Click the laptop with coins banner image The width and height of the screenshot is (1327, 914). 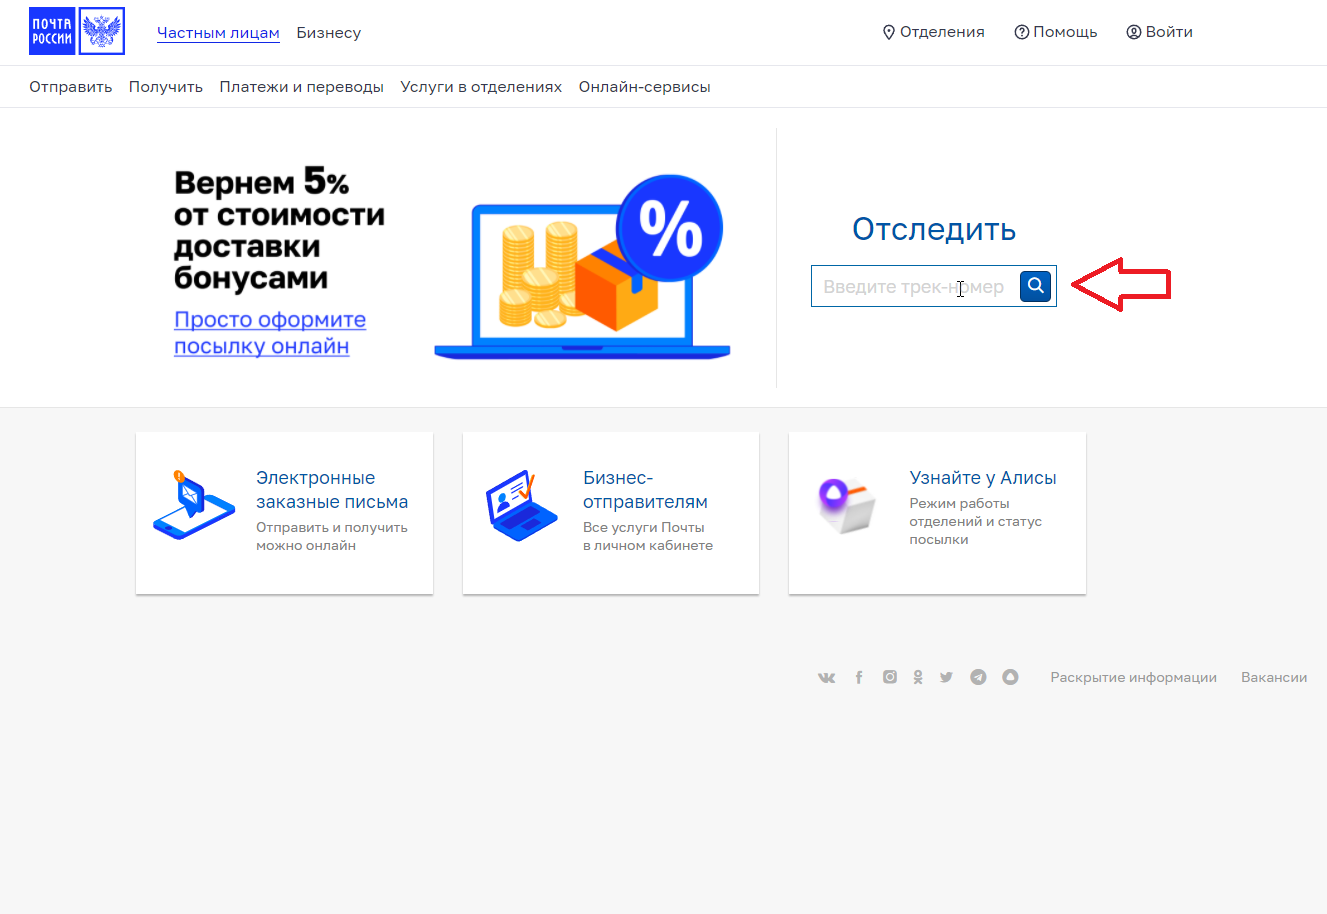[x=582, y=268]
